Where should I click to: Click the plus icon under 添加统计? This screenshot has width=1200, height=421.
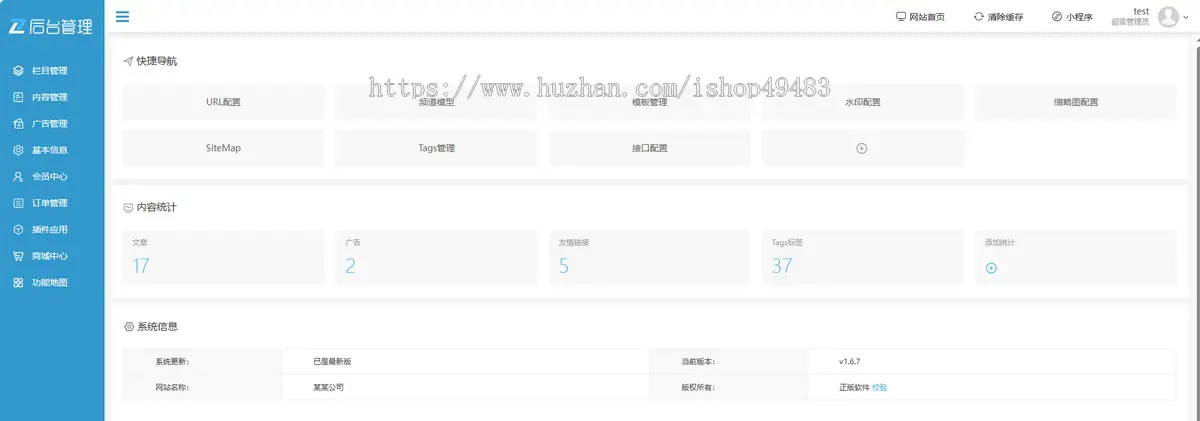pos(991,268)
